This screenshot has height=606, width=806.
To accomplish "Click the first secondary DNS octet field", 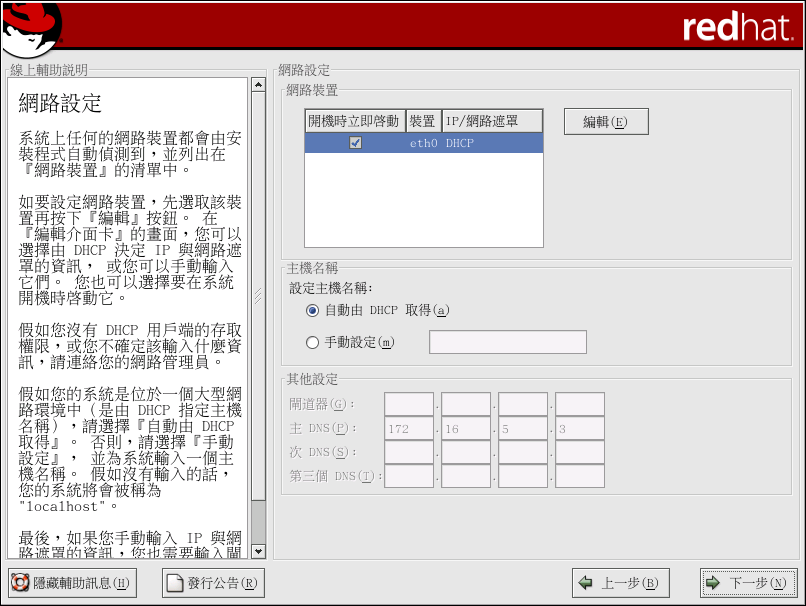I will pos(408,452).
